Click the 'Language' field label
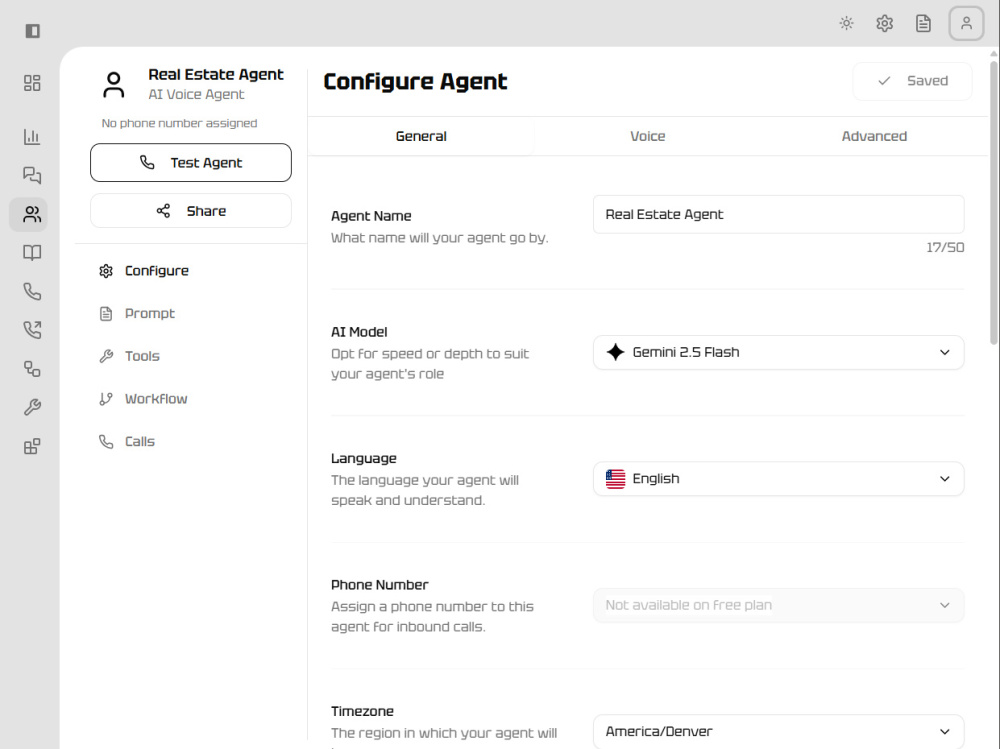Image resolution: width=1000 pixels, height=749 pixels. [364, 458]
